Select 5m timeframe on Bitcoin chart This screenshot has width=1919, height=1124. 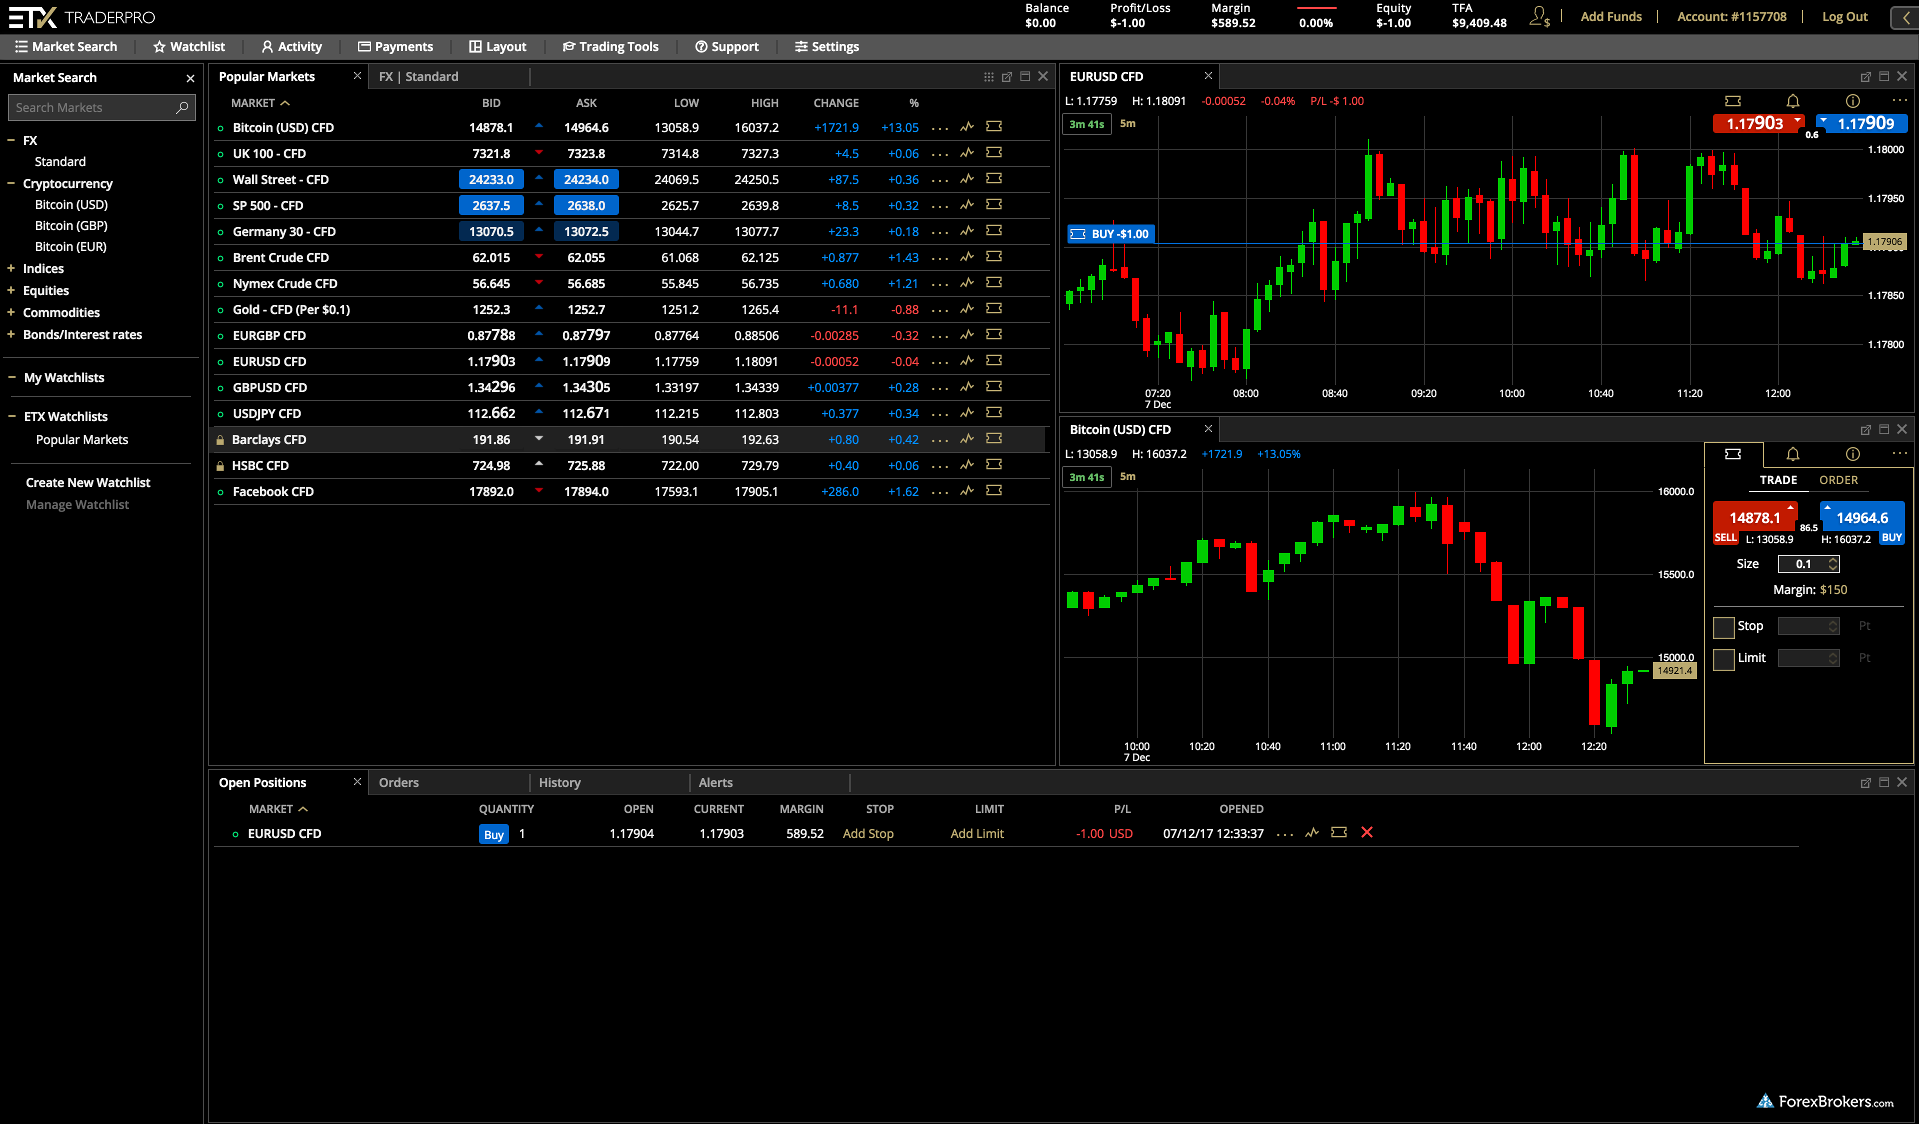click(1128, 477)
